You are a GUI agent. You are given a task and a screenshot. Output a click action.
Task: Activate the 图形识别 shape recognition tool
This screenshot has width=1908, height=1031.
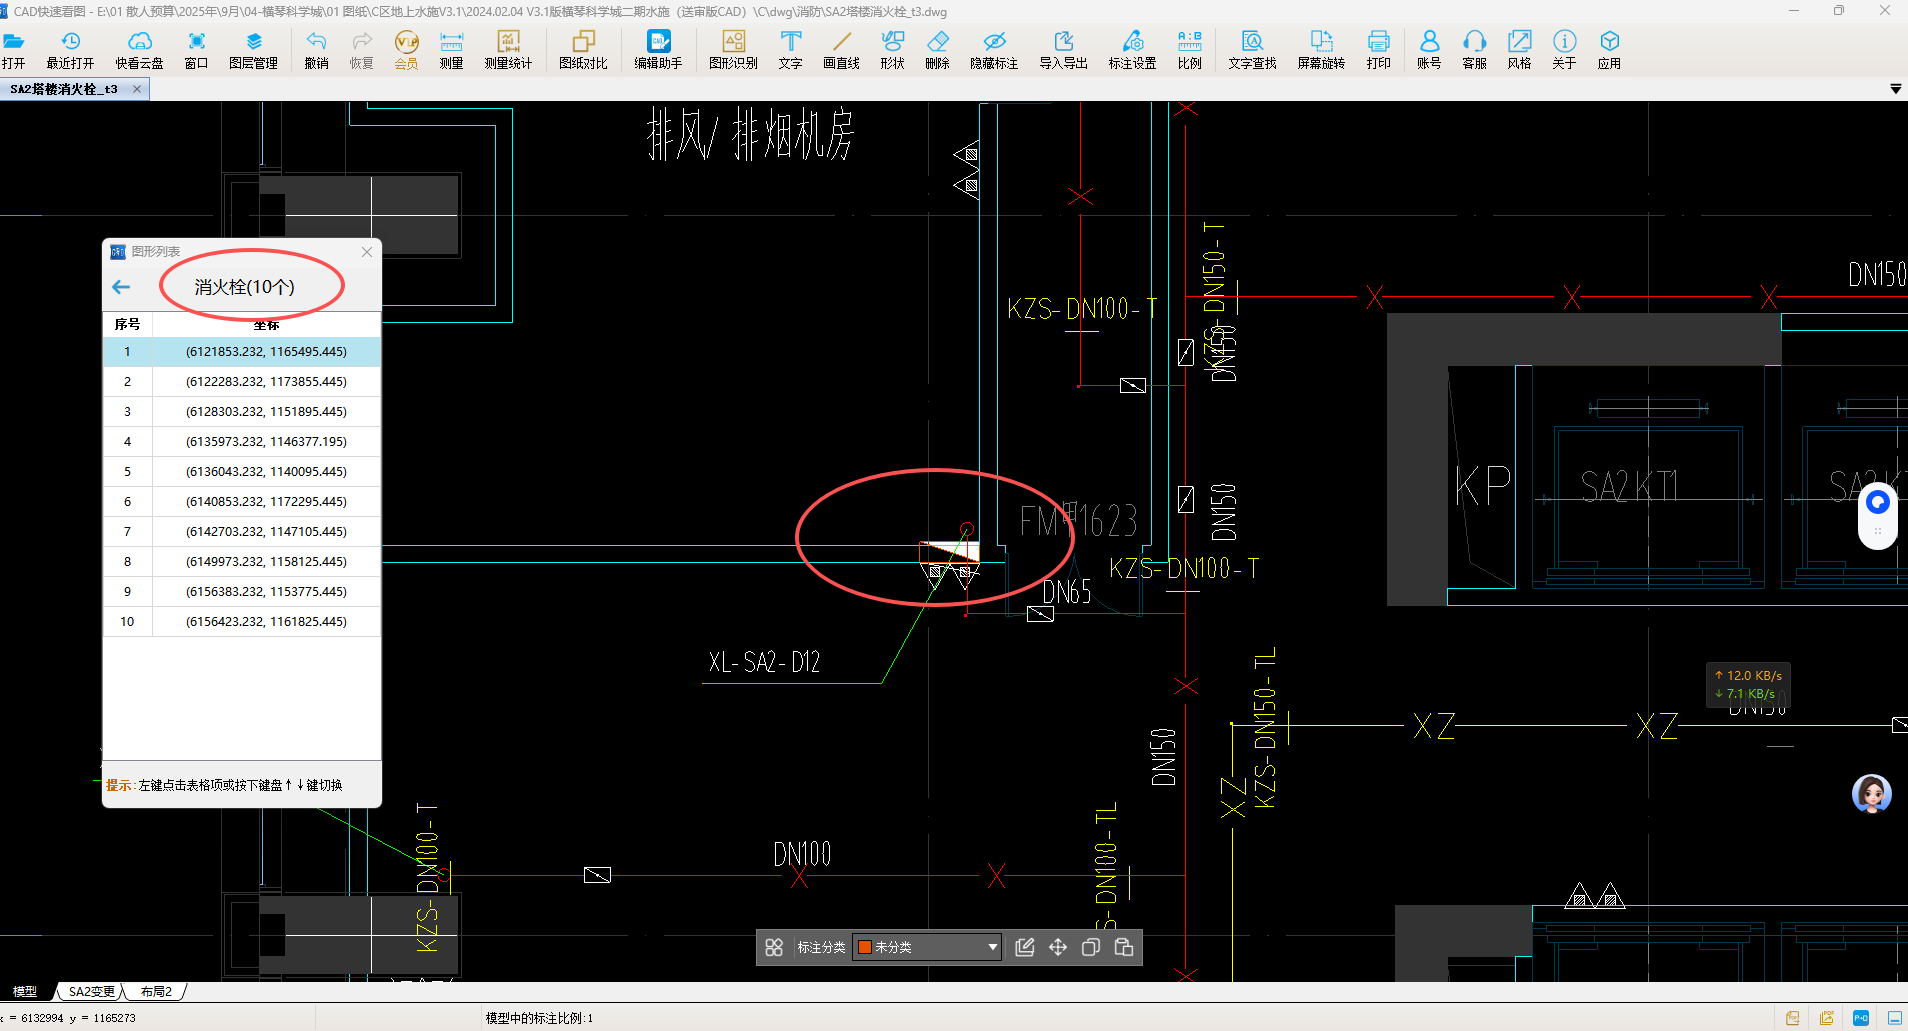pyautogui.click(x=733, y=50)
